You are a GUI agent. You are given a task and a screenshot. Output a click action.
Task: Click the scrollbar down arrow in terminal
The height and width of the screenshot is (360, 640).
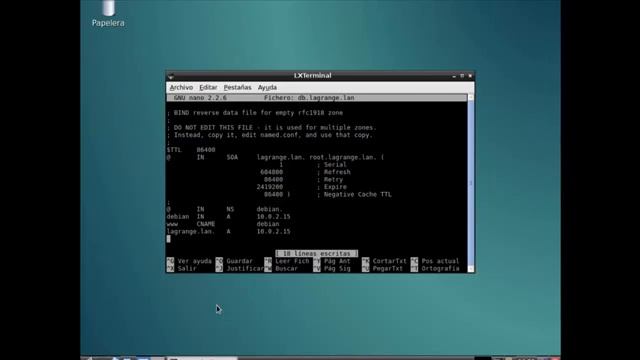click(x=471, y=269)
